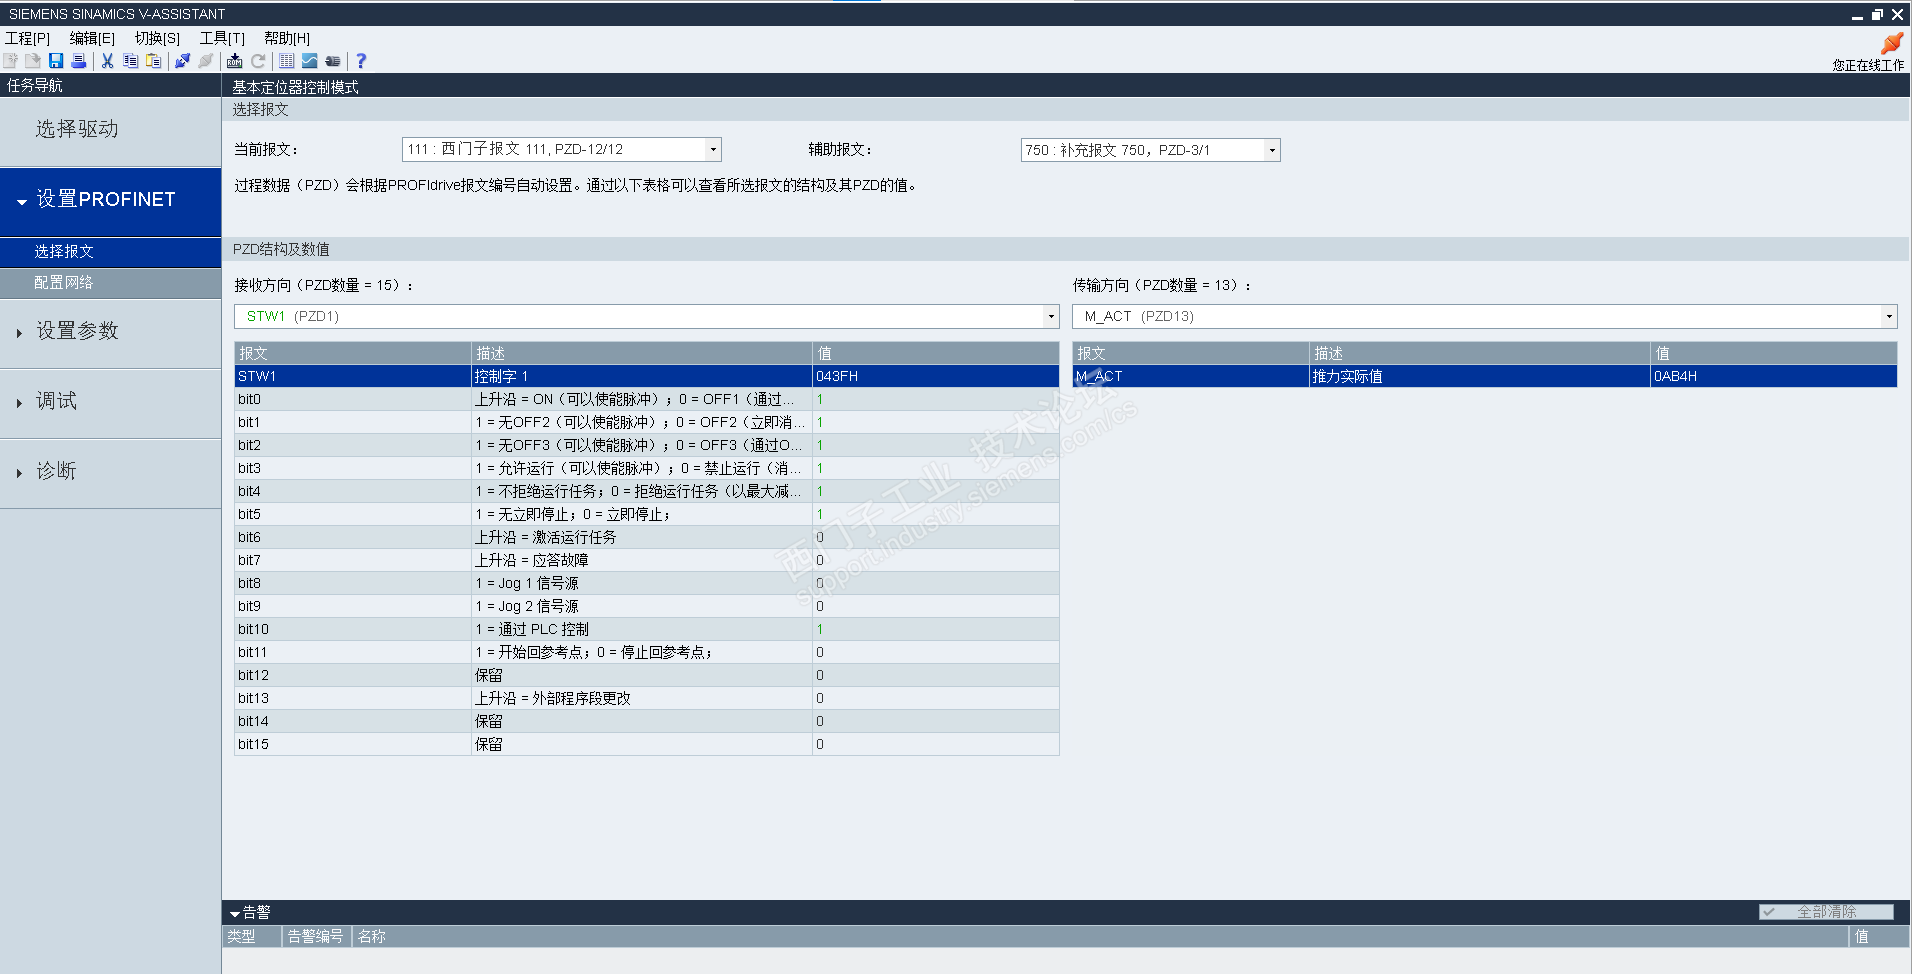Click the 告警编号 column header in alarms
Viewport: 1913px width, 974px height.
pyautogui.click(x=316, y=936)
